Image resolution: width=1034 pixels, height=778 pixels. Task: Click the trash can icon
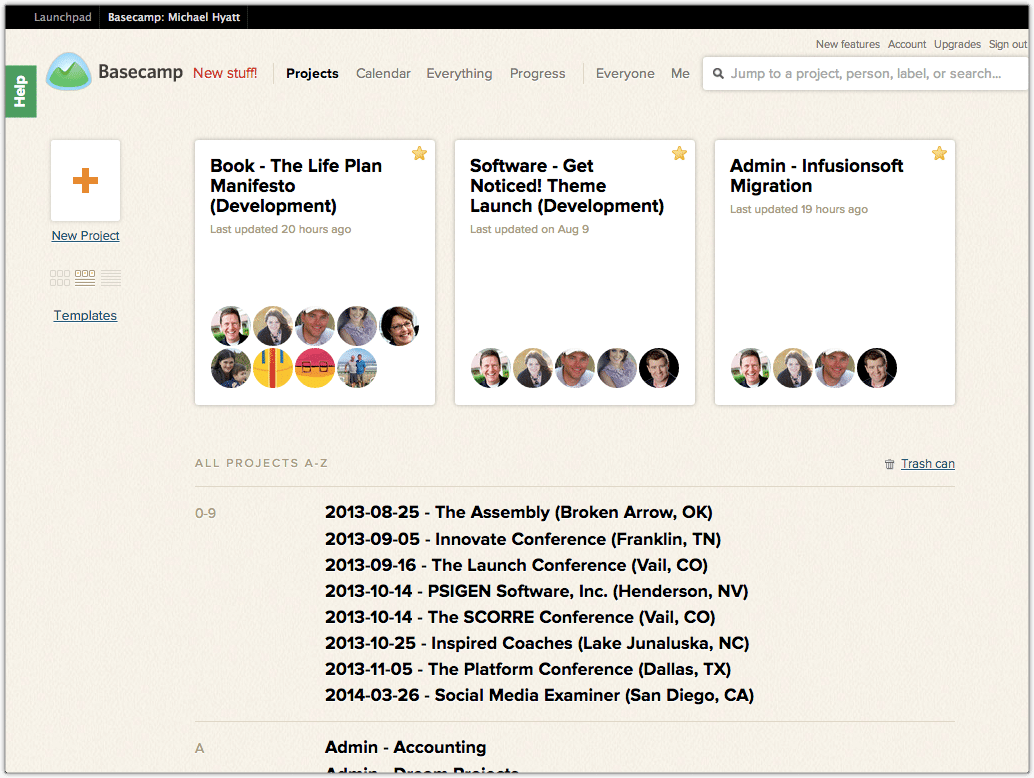(x=889, y=464)
